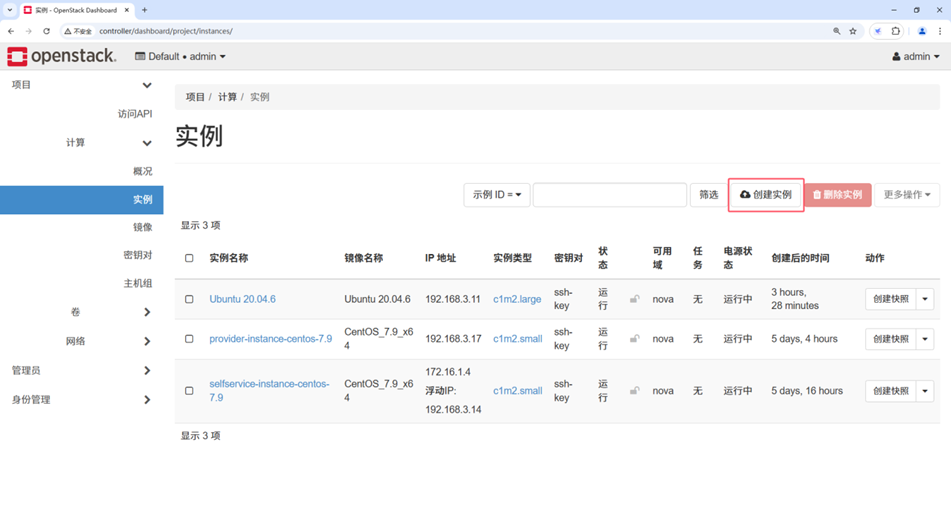Image resolution: width=951 pixels, height=515 pixels.
Task: Open the 更多操作 dropdown
Action: [907, 195]
